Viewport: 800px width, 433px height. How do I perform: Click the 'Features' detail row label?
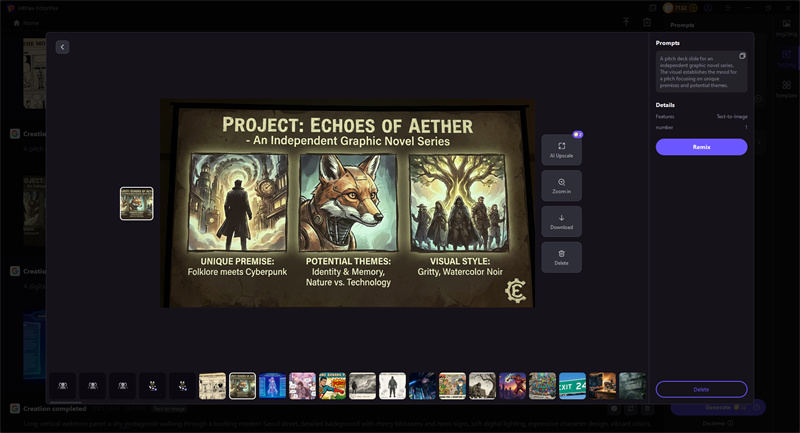pos(665,116)
